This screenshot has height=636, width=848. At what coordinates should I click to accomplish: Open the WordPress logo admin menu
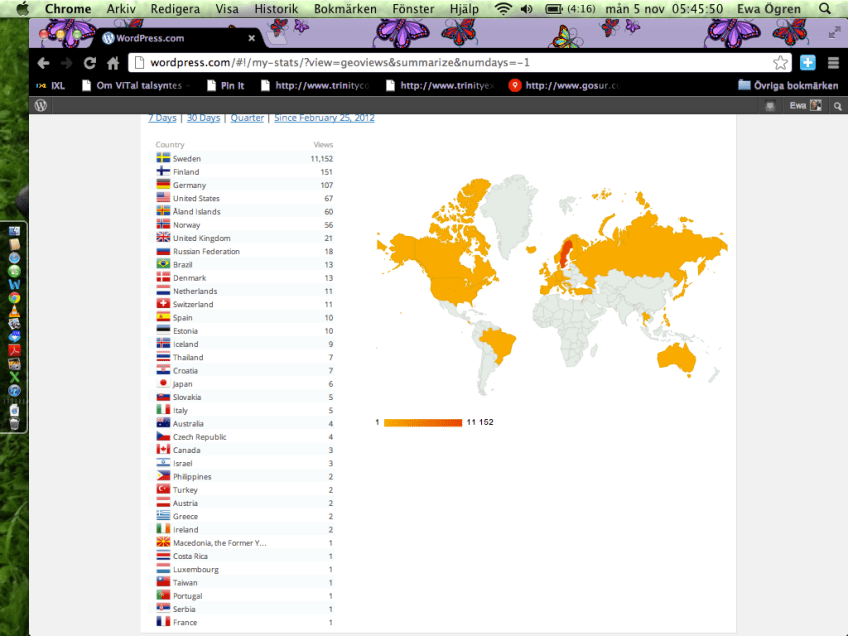pyautogui.click(x=41, y=105)
